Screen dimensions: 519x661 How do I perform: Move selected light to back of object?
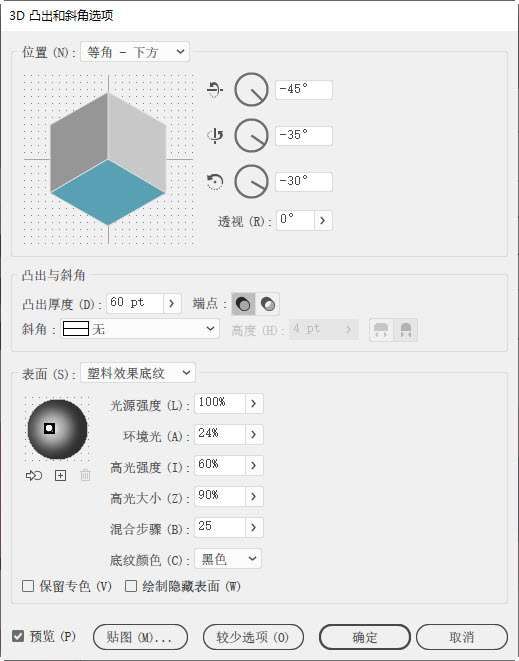coord(34,476)
